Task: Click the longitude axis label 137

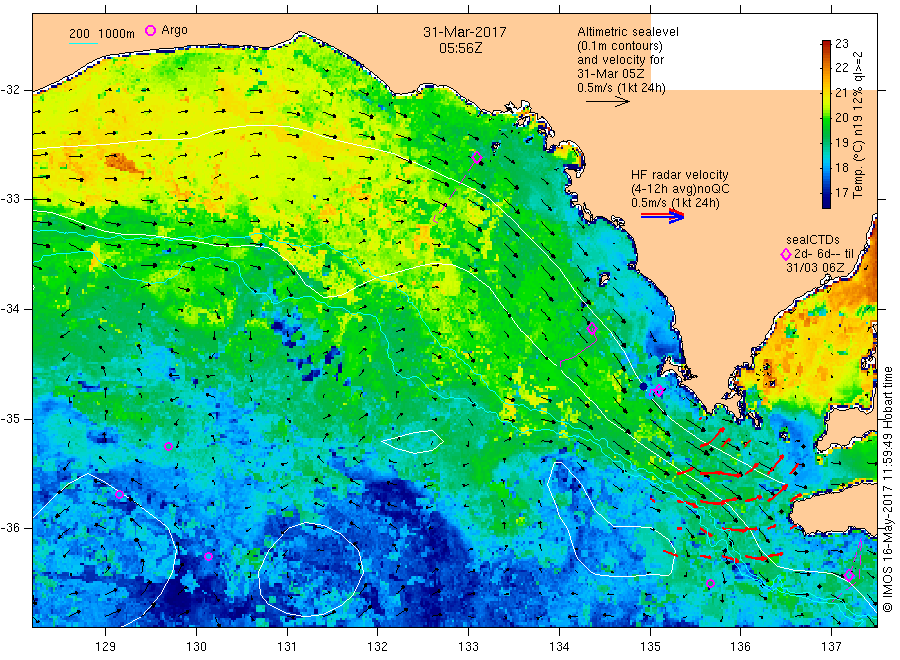Action: point(831,647)
